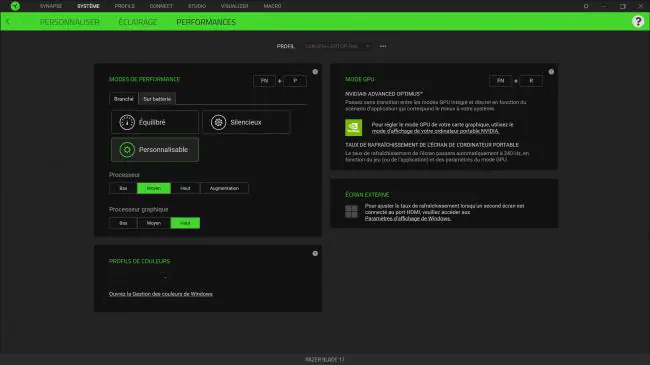The image size is (650, 365).
Task: Open the help question mark icon
Action: point(638,22)
